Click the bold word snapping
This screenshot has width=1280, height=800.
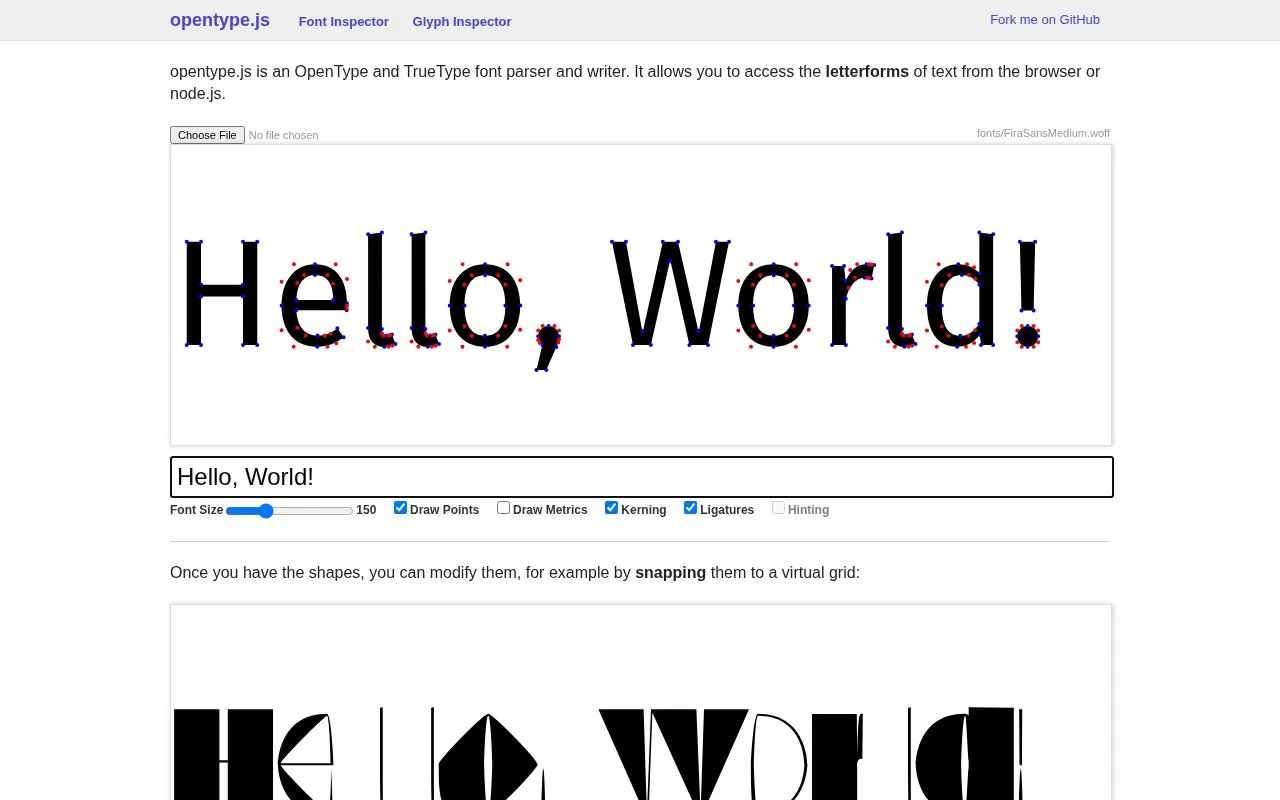click(x=670, y=573)
